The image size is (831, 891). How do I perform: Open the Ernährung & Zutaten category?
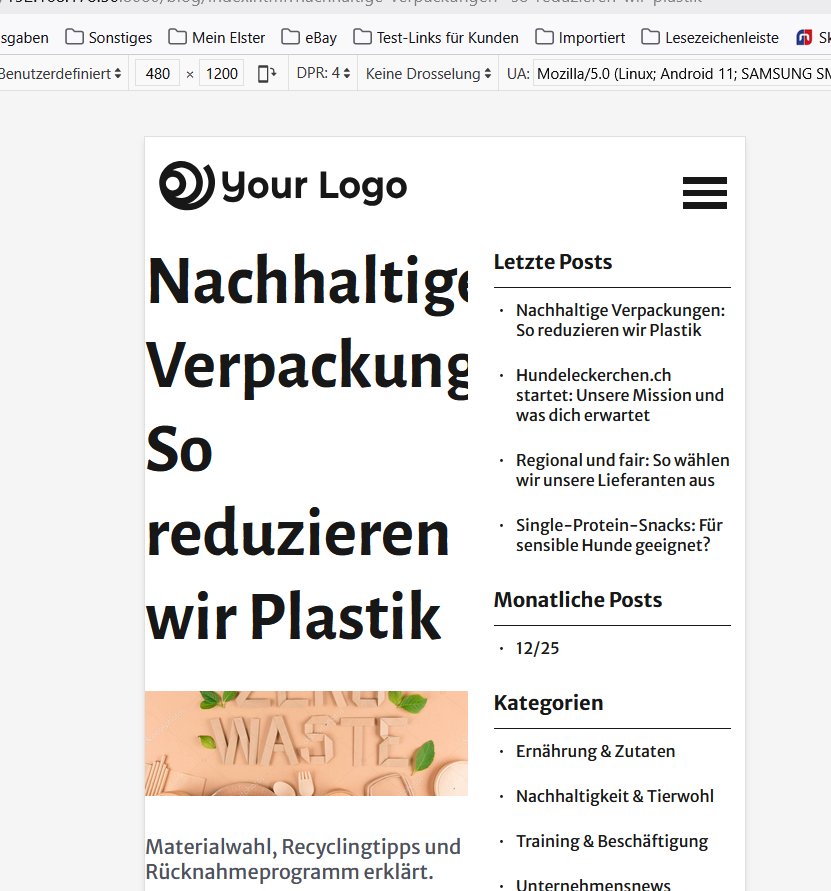pyautogui.click(x=595, y=751)
